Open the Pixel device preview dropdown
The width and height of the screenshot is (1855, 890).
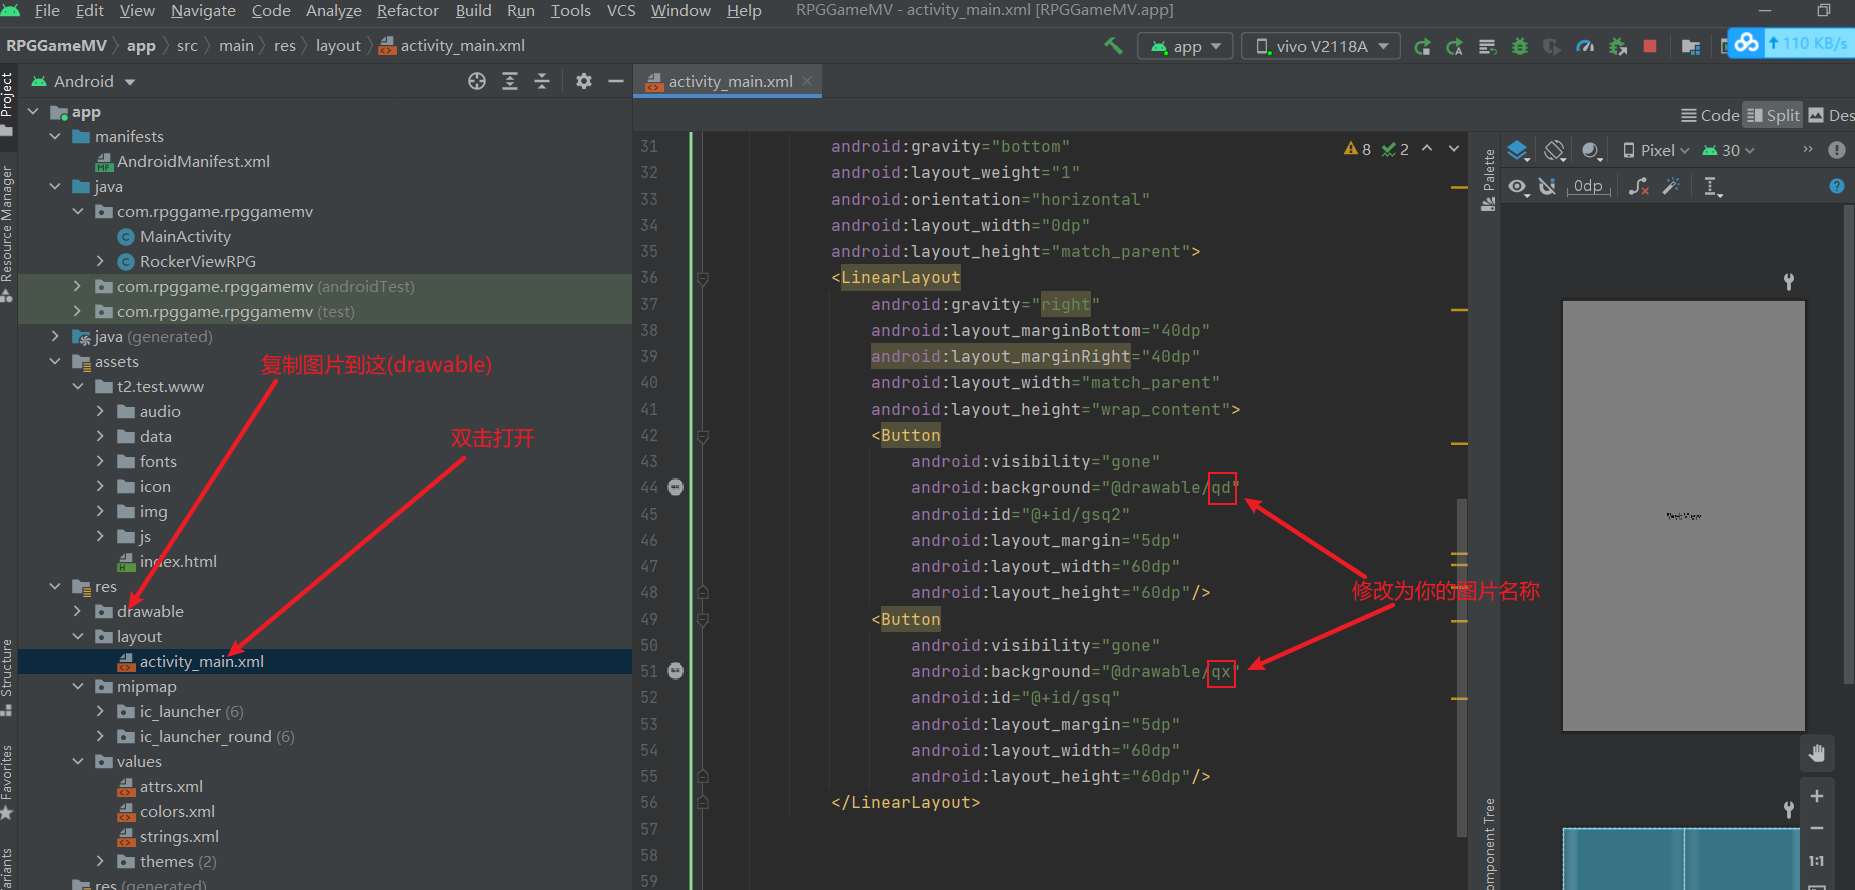click(x=1656, y=150)
